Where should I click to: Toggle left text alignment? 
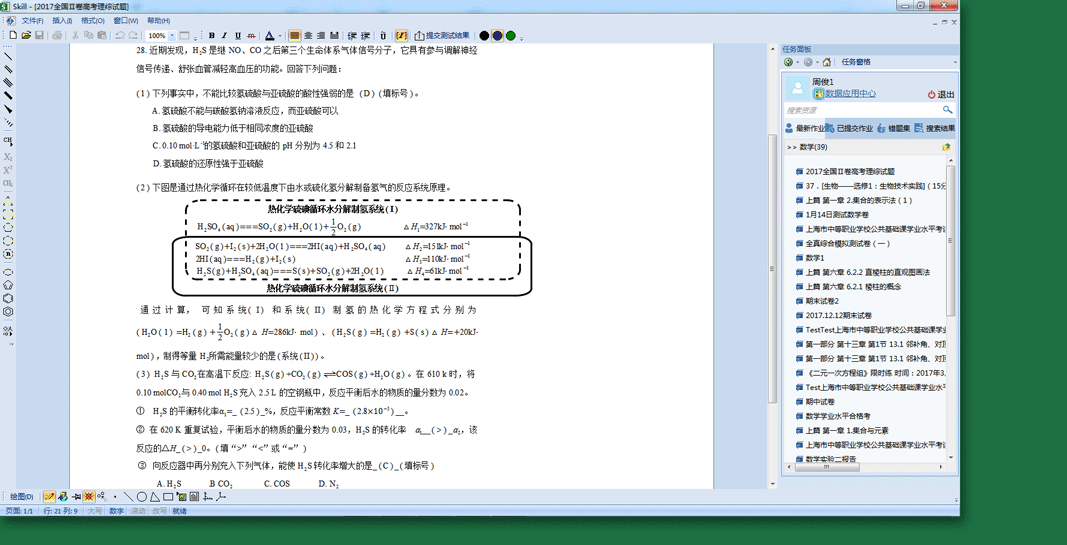coord(295,35)
